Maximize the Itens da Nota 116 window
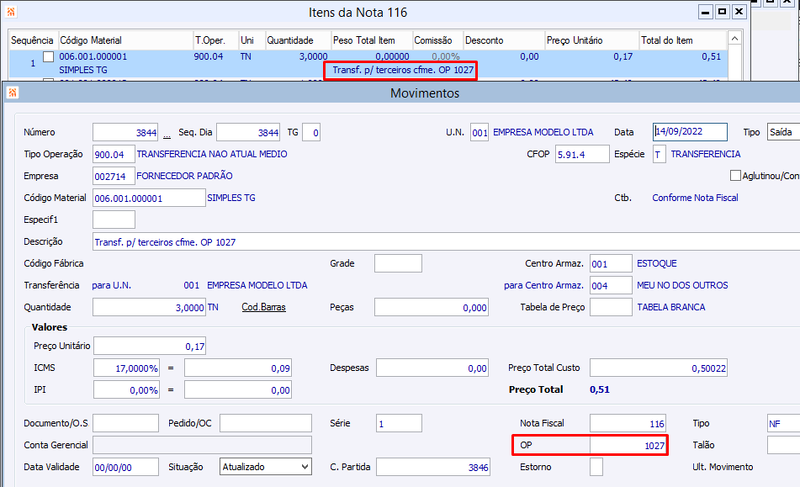Viewport: 800px width, 487px height. click(x=722, y=11)
